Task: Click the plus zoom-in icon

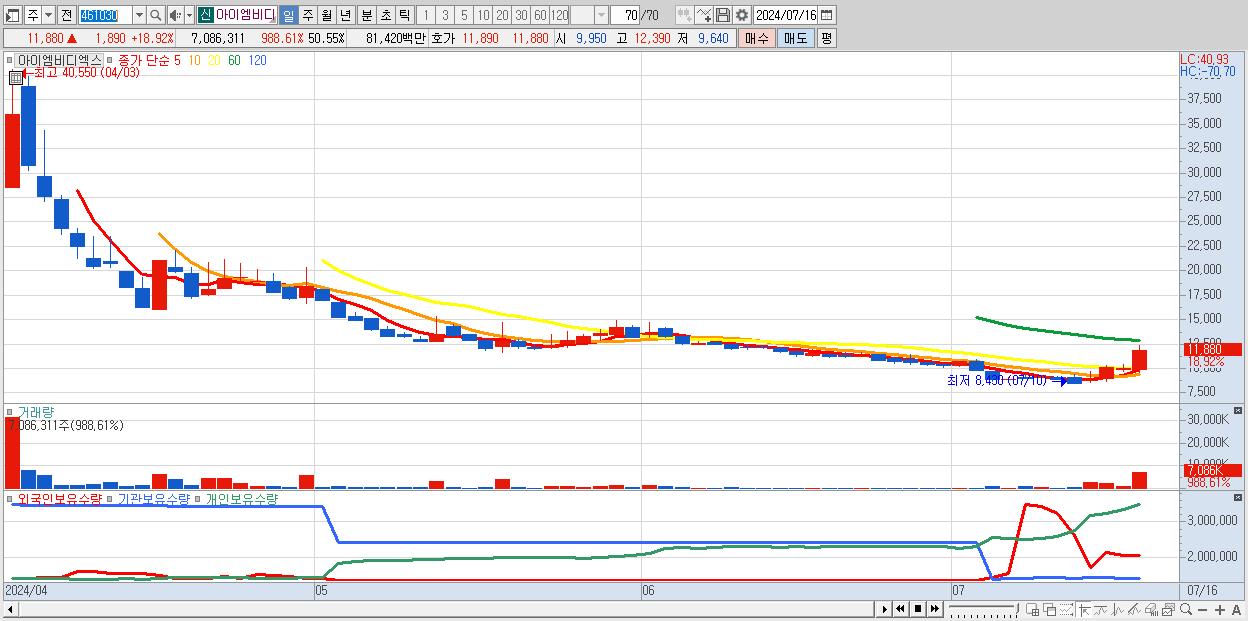Action: coord(1220,610)
